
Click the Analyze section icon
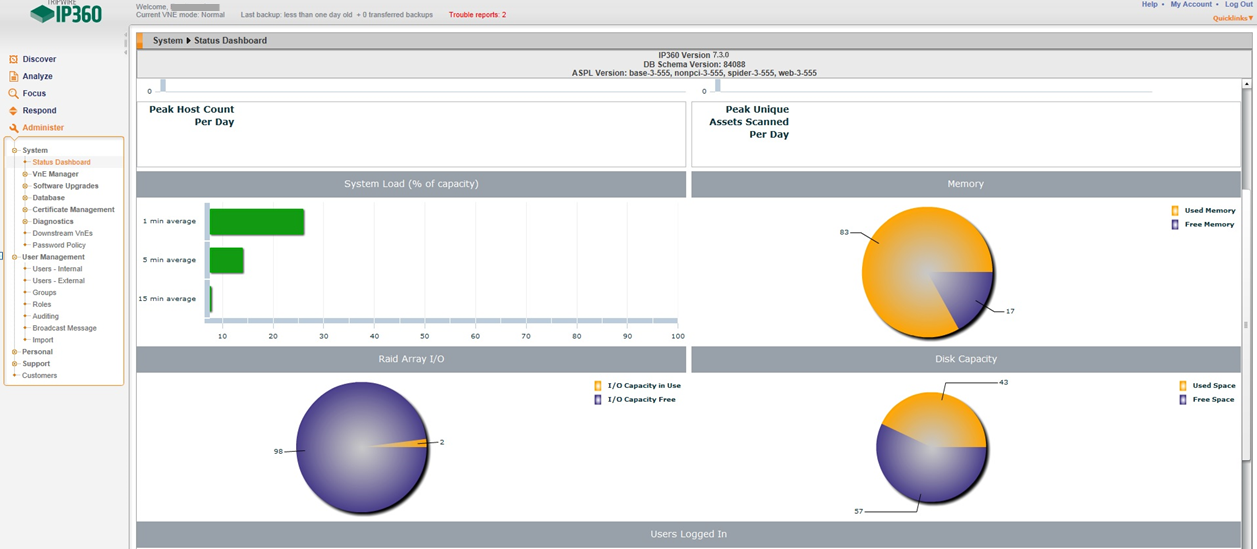(13, 76)
